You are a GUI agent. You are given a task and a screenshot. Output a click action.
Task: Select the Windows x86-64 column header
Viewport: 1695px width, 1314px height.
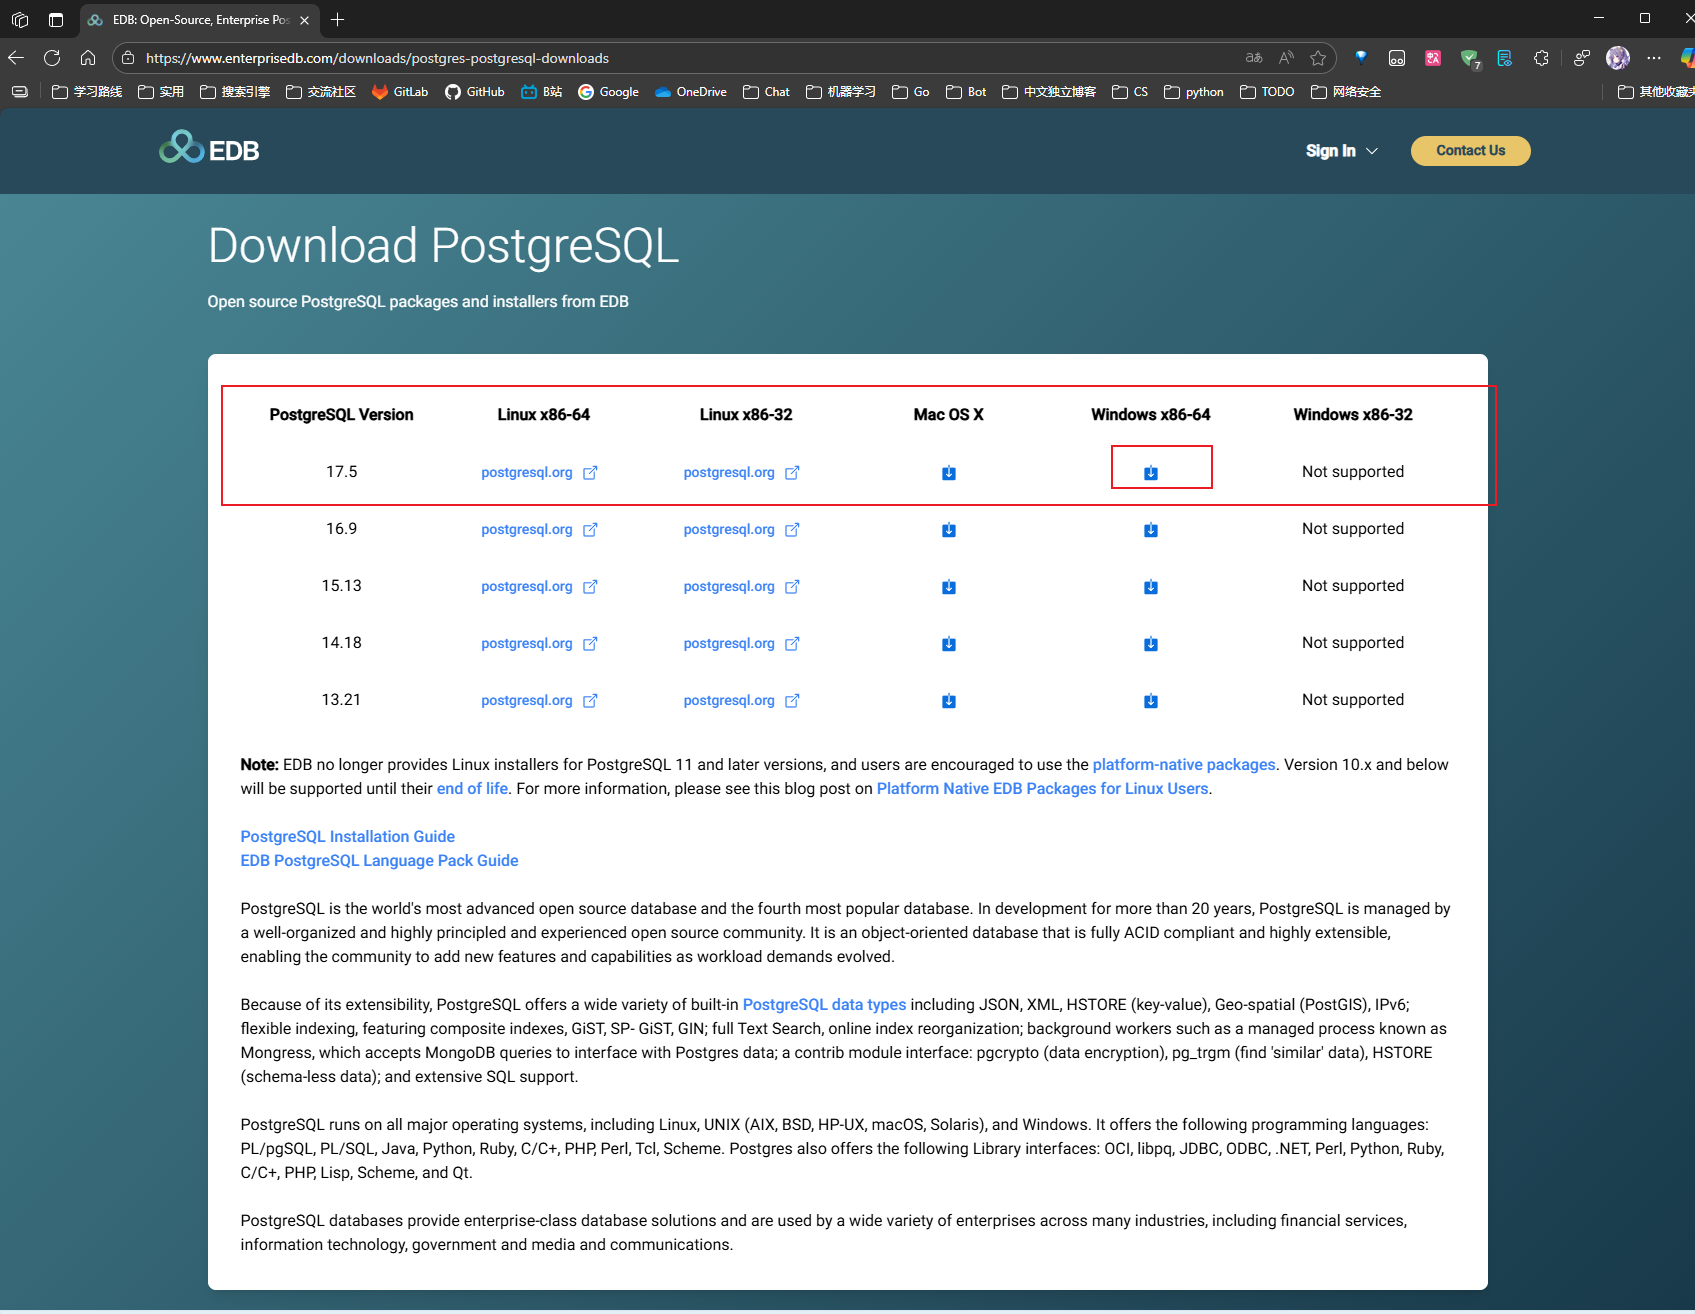coord(1150,415)
